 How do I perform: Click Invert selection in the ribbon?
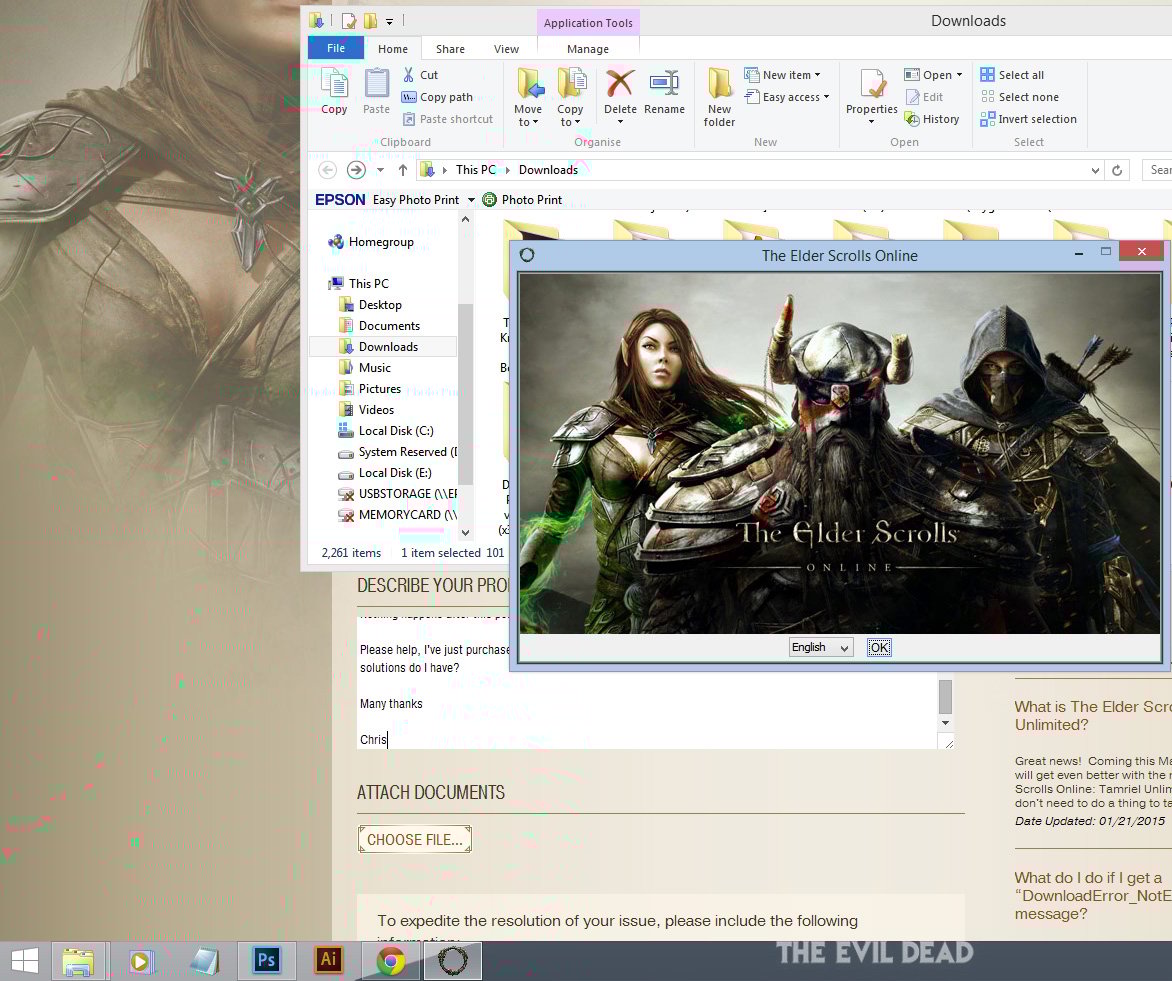coord(1028,119)
